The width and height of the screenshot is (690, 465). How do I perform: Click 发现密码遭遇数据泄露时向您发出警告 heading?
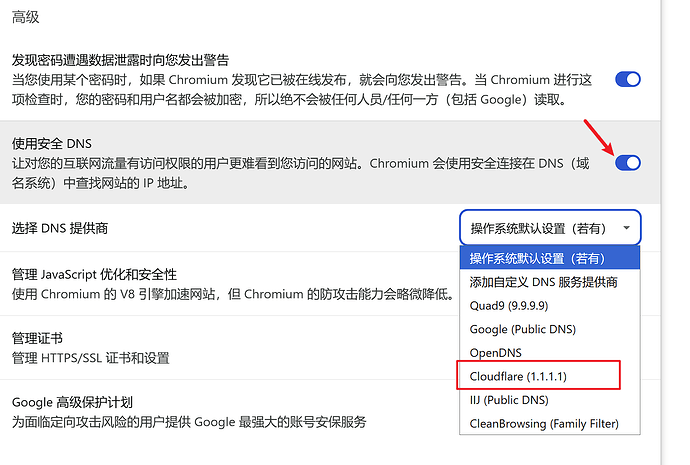[120, 60]
